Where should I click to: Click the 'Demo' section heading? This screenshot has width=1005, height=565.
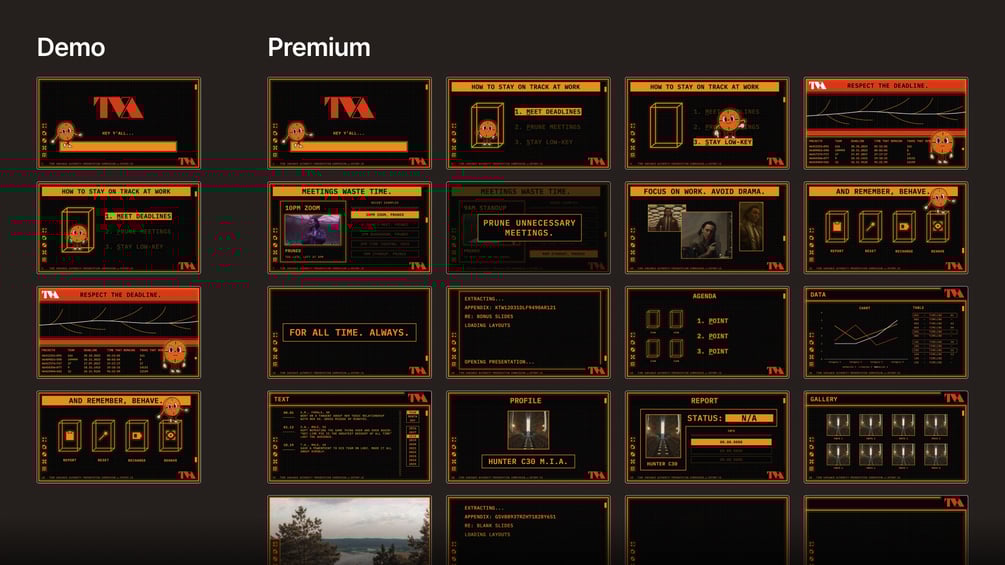pyautogui.click(x=71, y=47)
